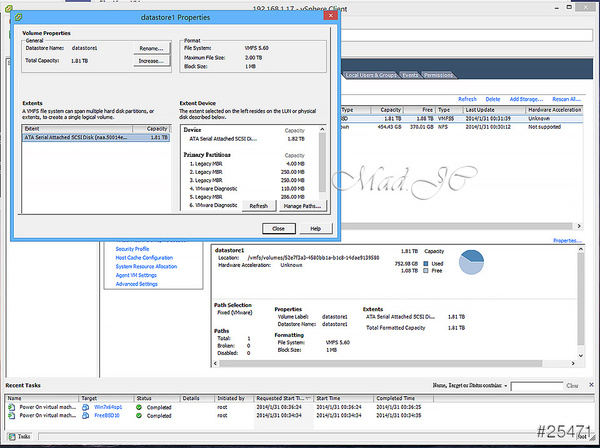Click the Win7x64sp1 virtual machine icon

click(85, 408)
